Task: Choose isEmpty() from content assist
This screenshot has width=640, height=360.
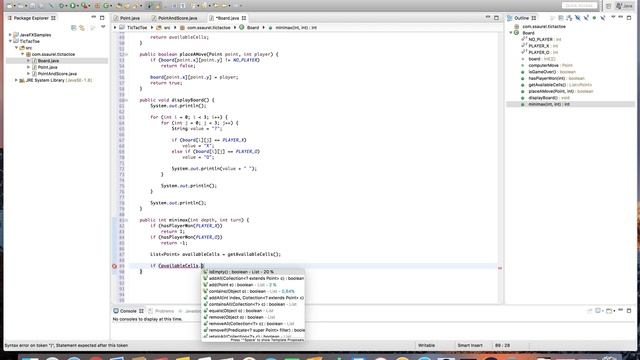Action: pos(253,272)
